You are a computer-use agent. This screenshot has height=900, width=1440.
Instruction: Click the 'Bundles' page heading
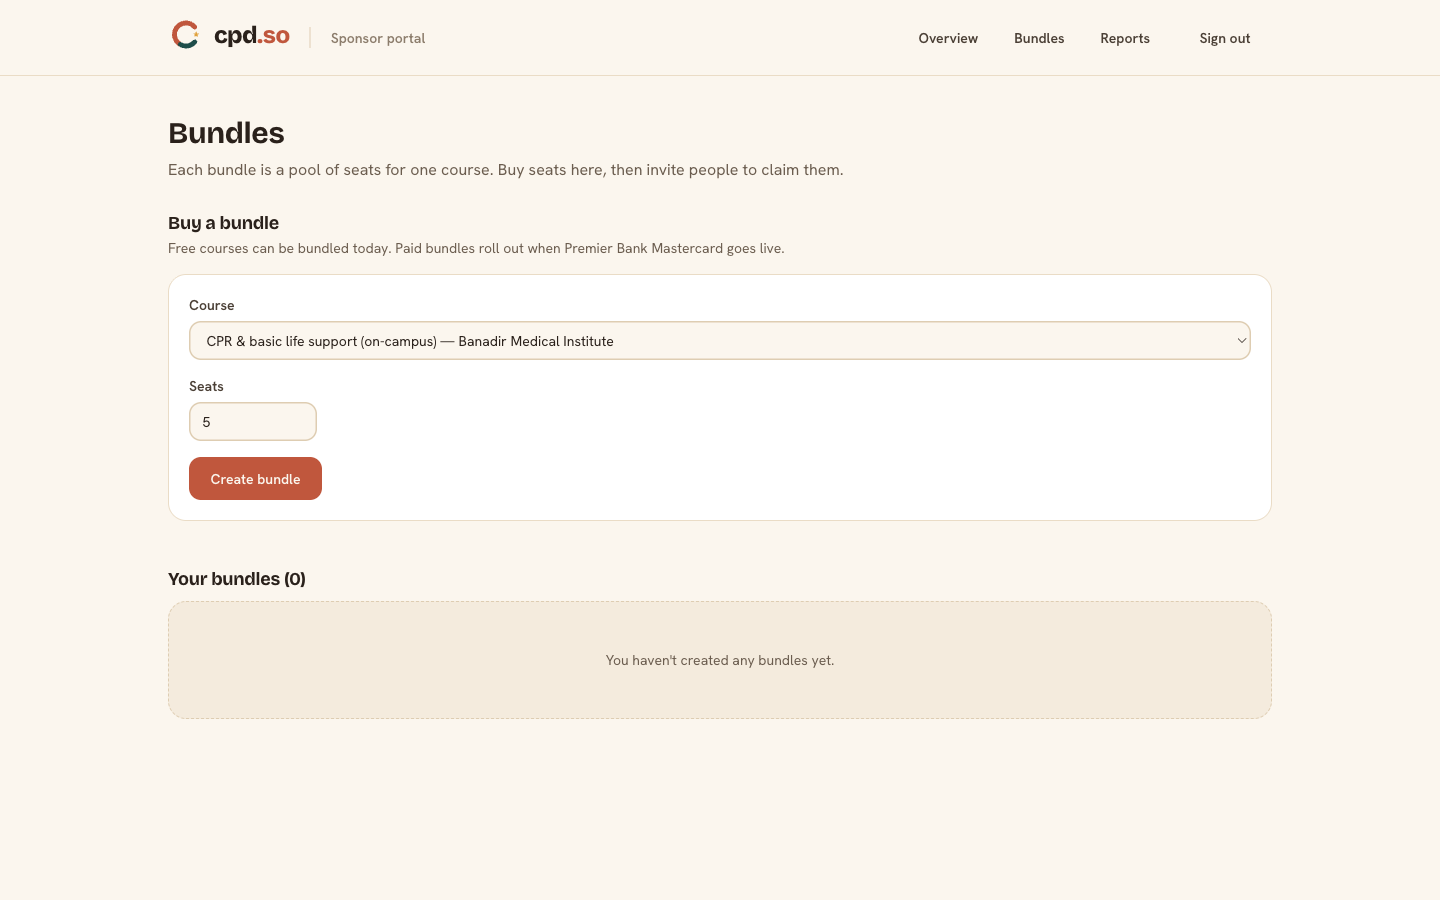coord(226,133)
